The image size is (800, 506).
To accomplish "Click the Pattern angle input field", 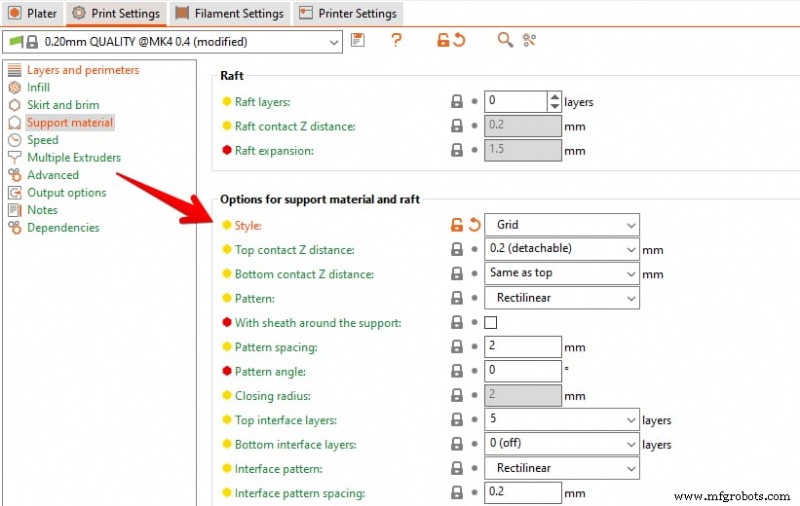I will pos(522,371).
